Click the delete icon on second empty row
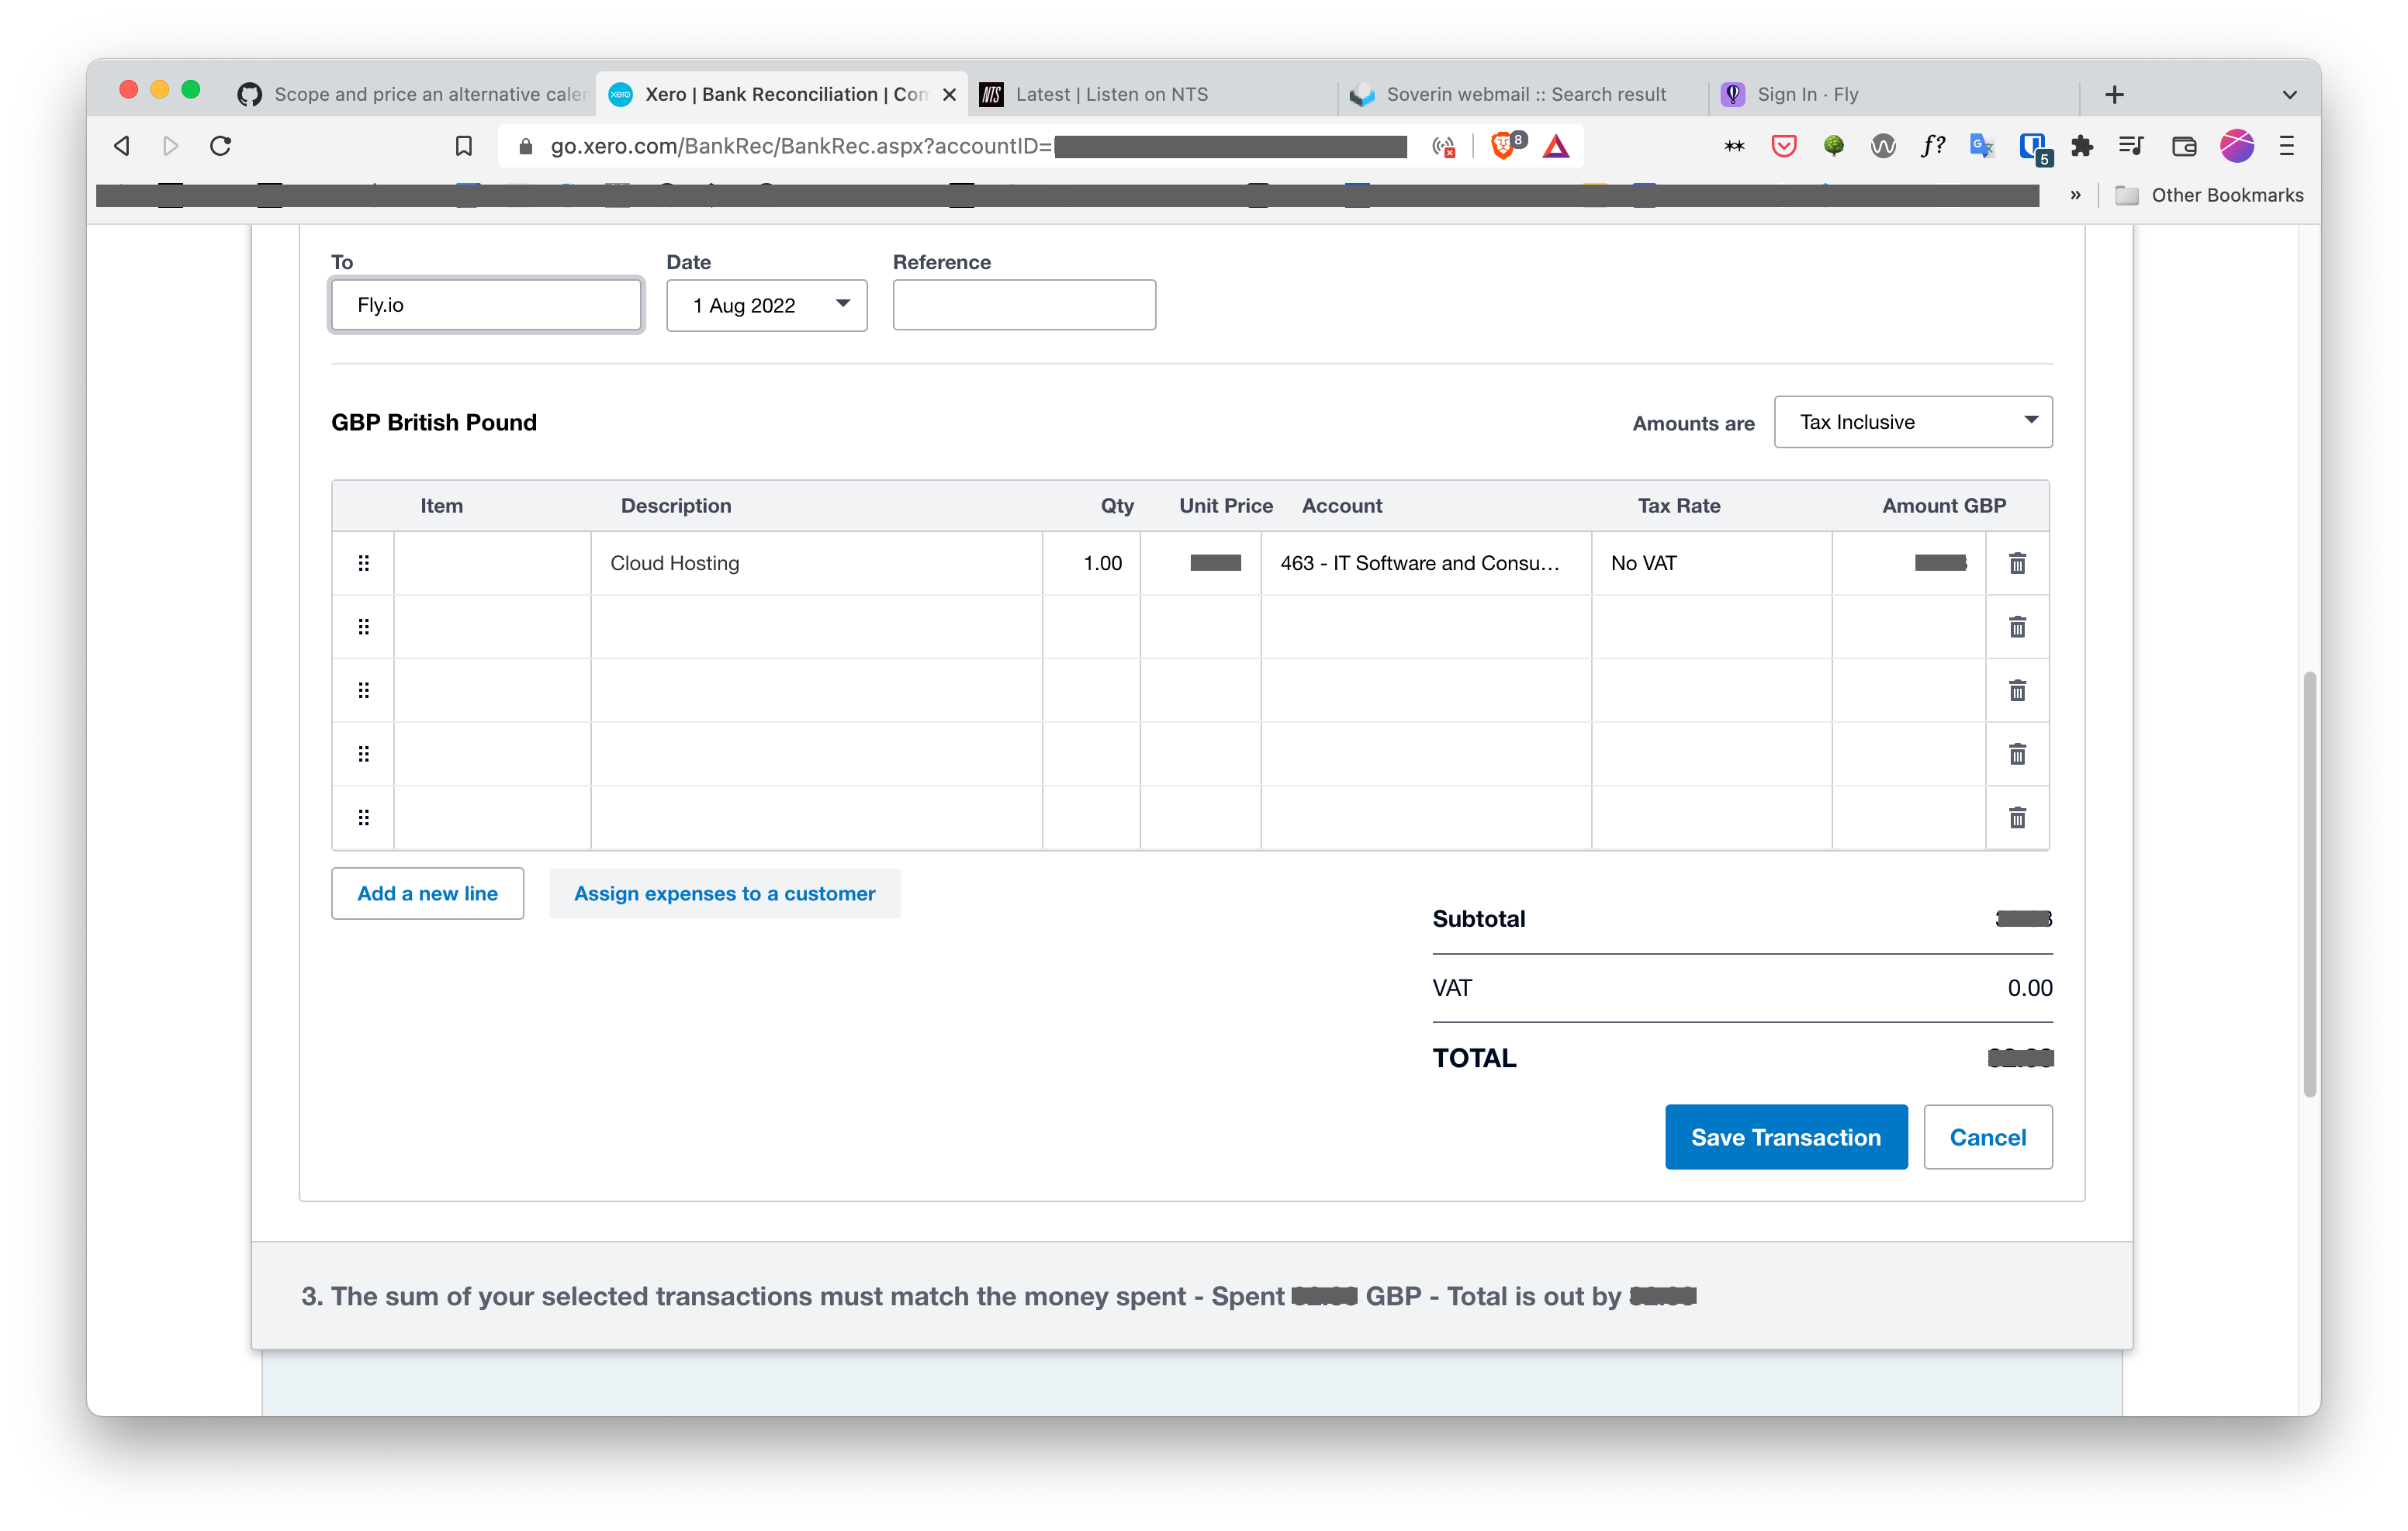This screenshot has height=1531, width=2408. 2016,689
